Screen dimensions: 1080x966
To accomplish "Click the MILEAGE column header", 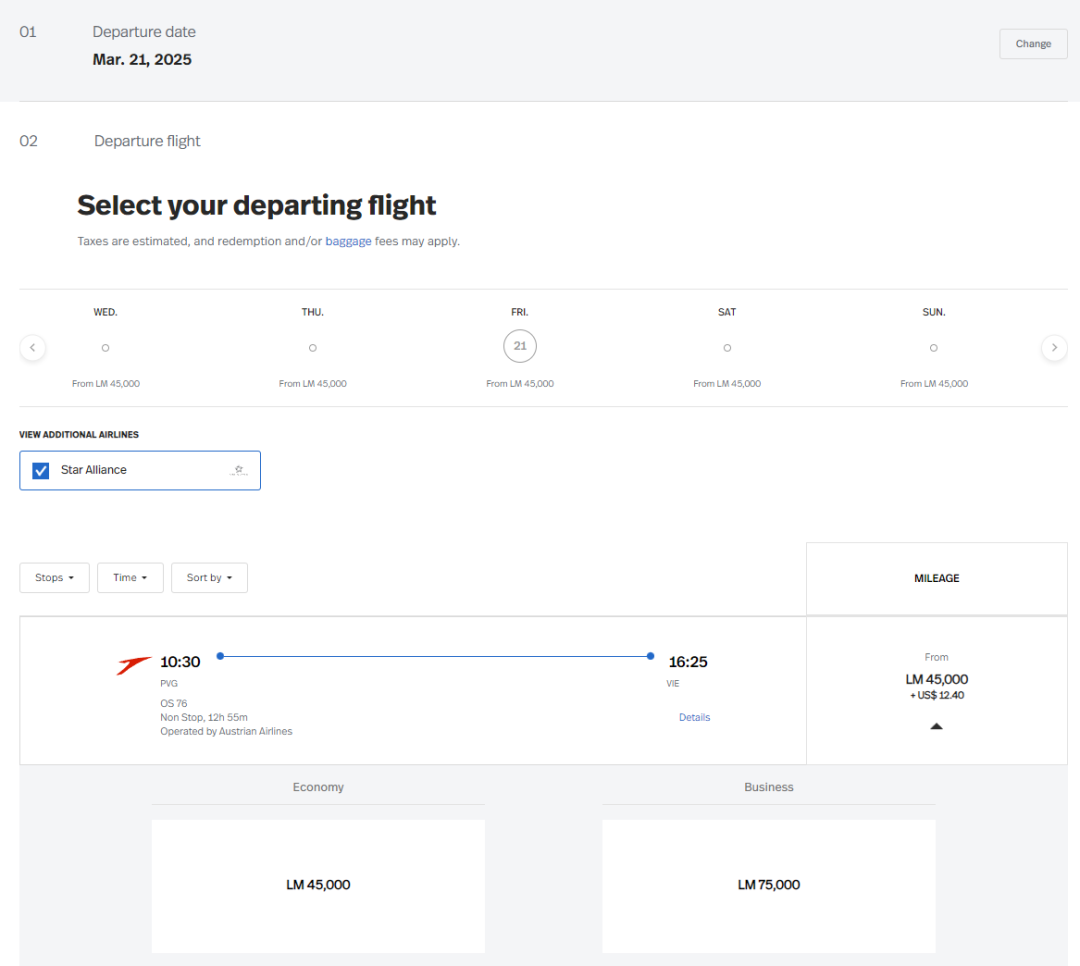I will coord(936,578).
